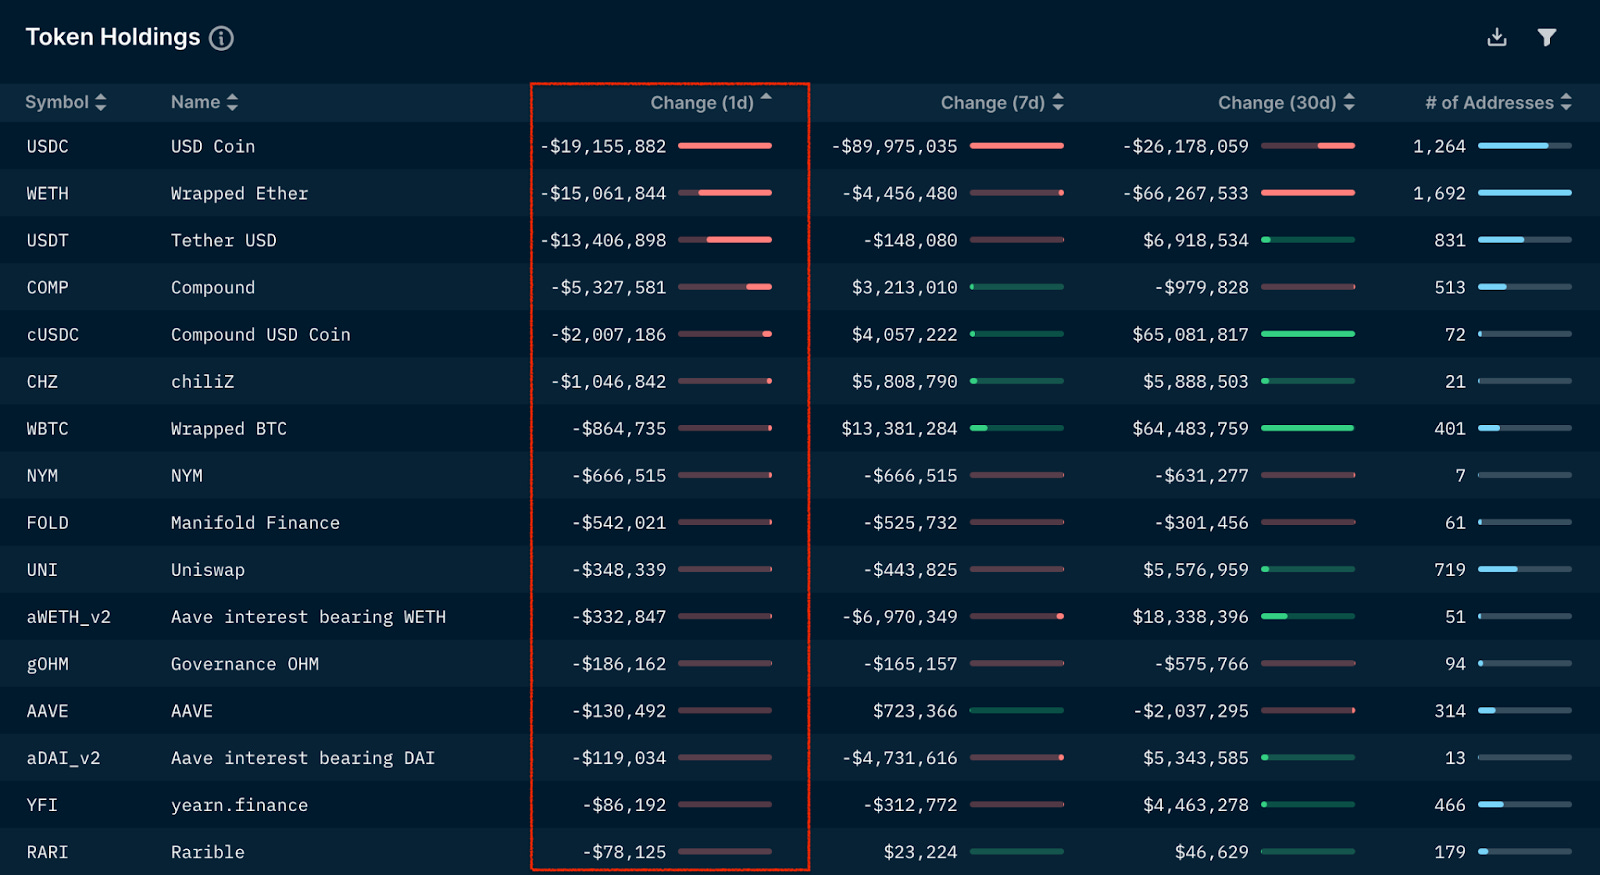
Task: Click the AAVE symbol cell
Action: pyautogui.click(x=47, y=711)
